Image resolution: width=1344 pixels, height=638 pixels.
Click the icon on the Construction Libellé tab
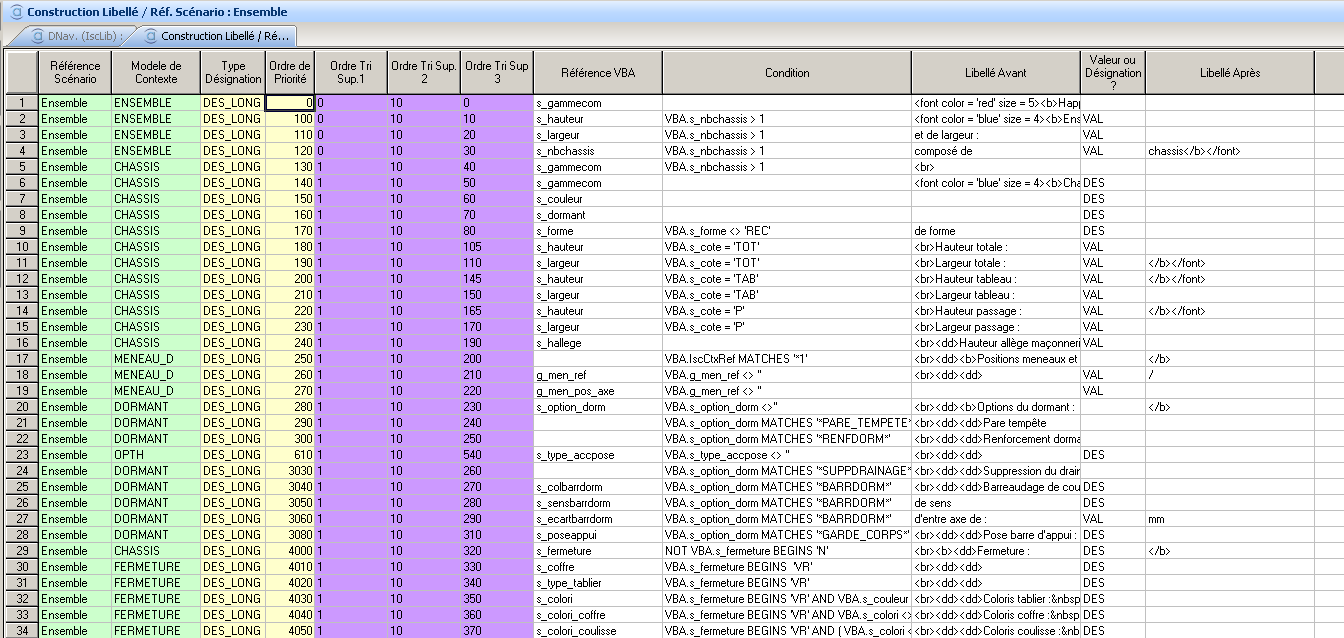coord(150,36)
